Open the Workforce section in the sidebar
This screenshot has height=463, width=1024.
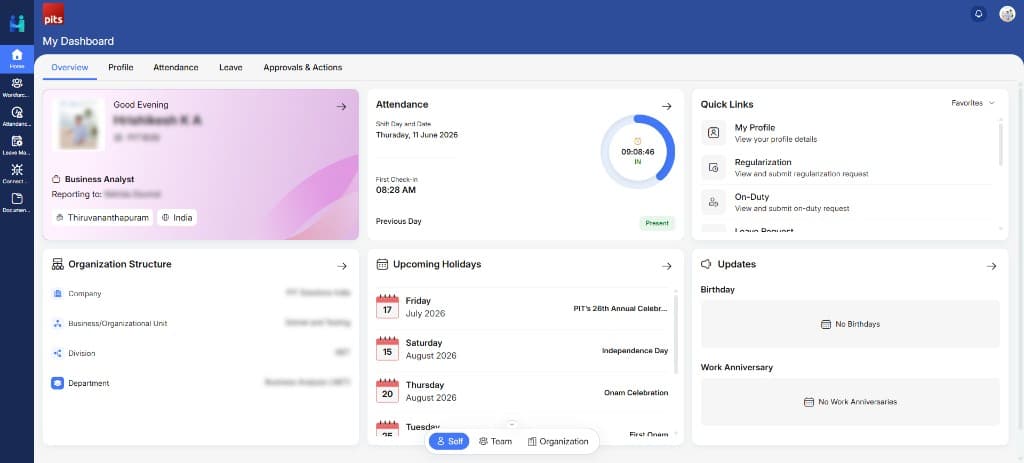click(17, 88)
